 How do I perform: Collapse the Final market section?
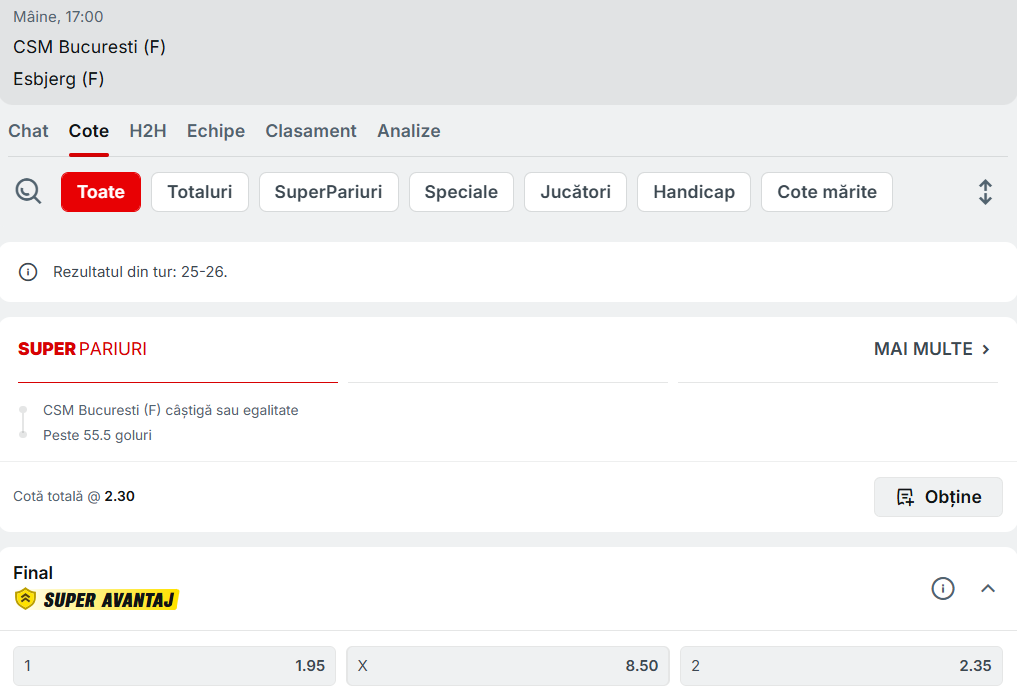[x=988, y=589]
